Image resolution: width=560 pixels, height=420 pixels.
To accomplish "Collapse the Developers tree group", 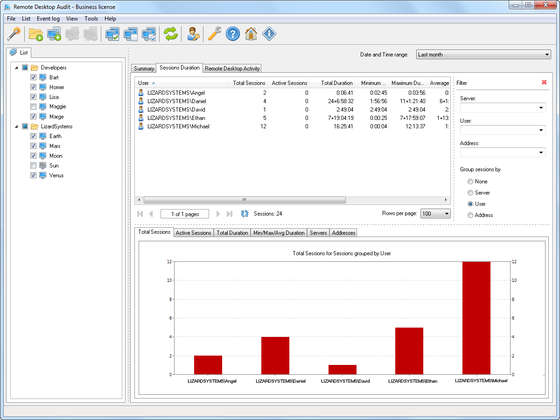I will (x=16, y=68).
